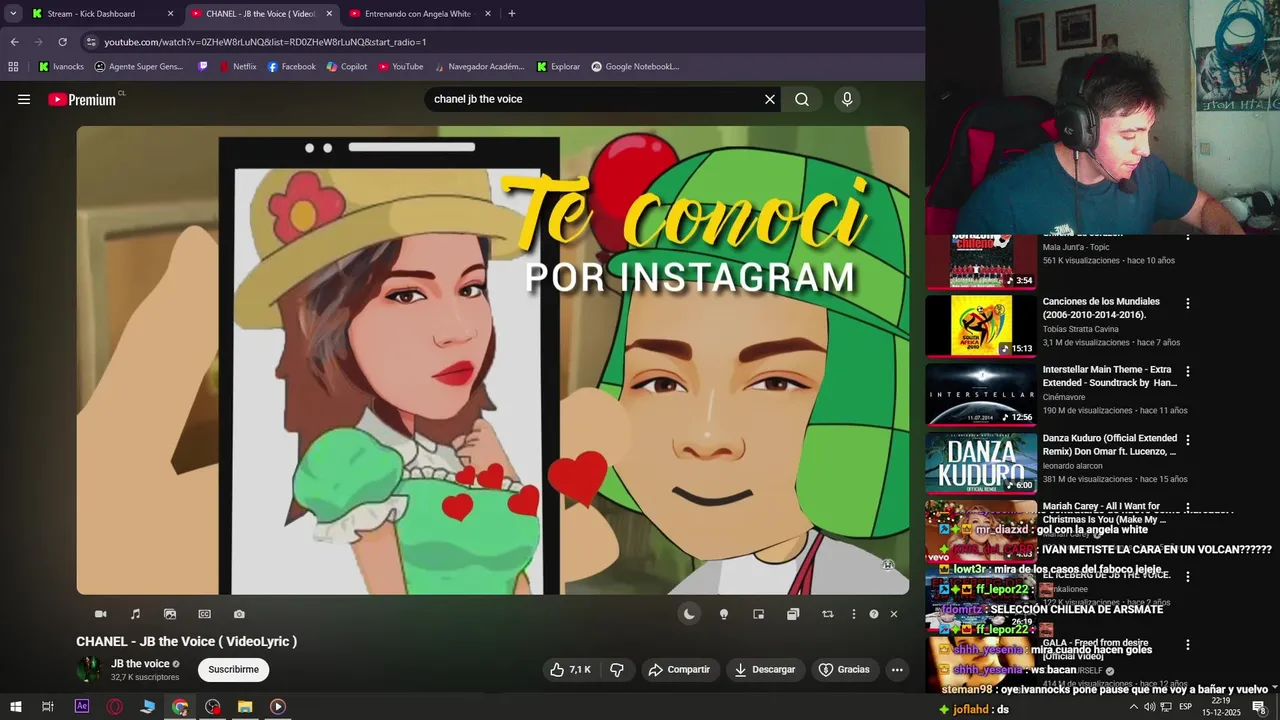Image resolution: width=1280 pixels, height=720 pixels.
Task: Close the Stream - Kick Dashboard tab
Action: pos(170,14)
